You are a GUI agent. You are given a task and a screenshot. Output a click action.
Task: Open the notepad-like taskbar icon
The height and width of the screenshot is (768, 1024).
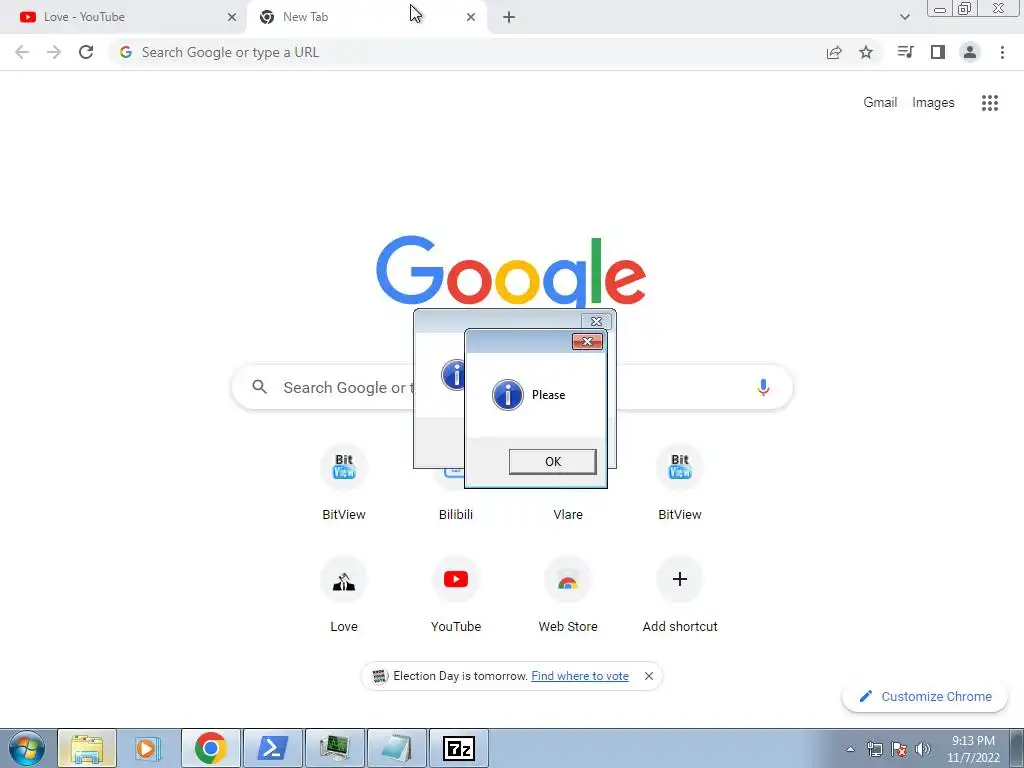(396, 748)
